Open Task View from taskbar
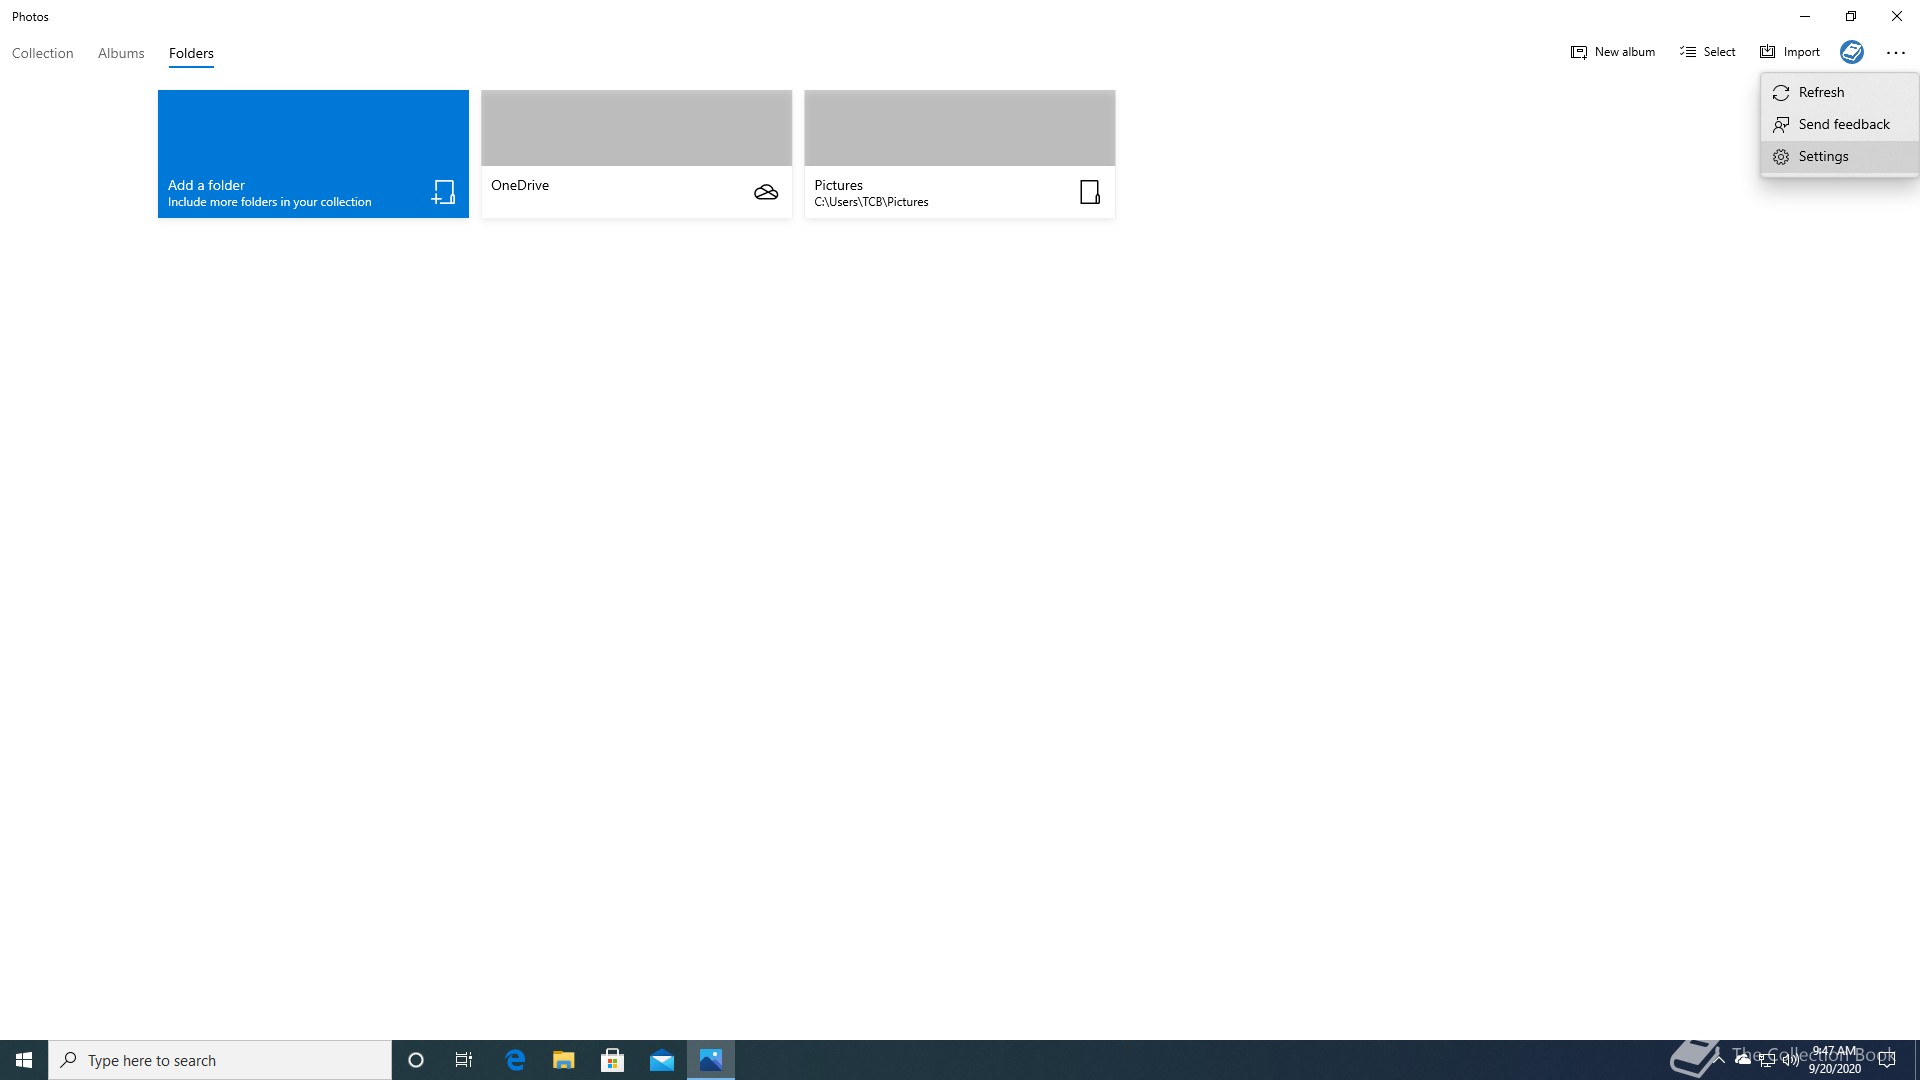Viewport: 1920px width, 1080px height. click(464, 1060)
